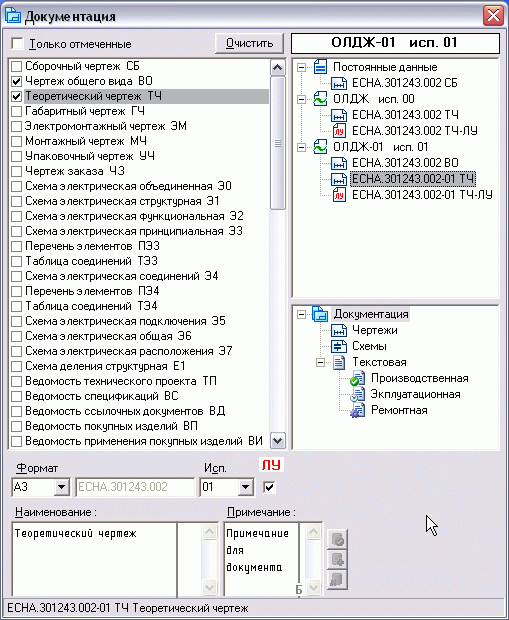Click the Постоянные данные document icon
This screenshot has height=620, width=509.
tap(320, 67)
